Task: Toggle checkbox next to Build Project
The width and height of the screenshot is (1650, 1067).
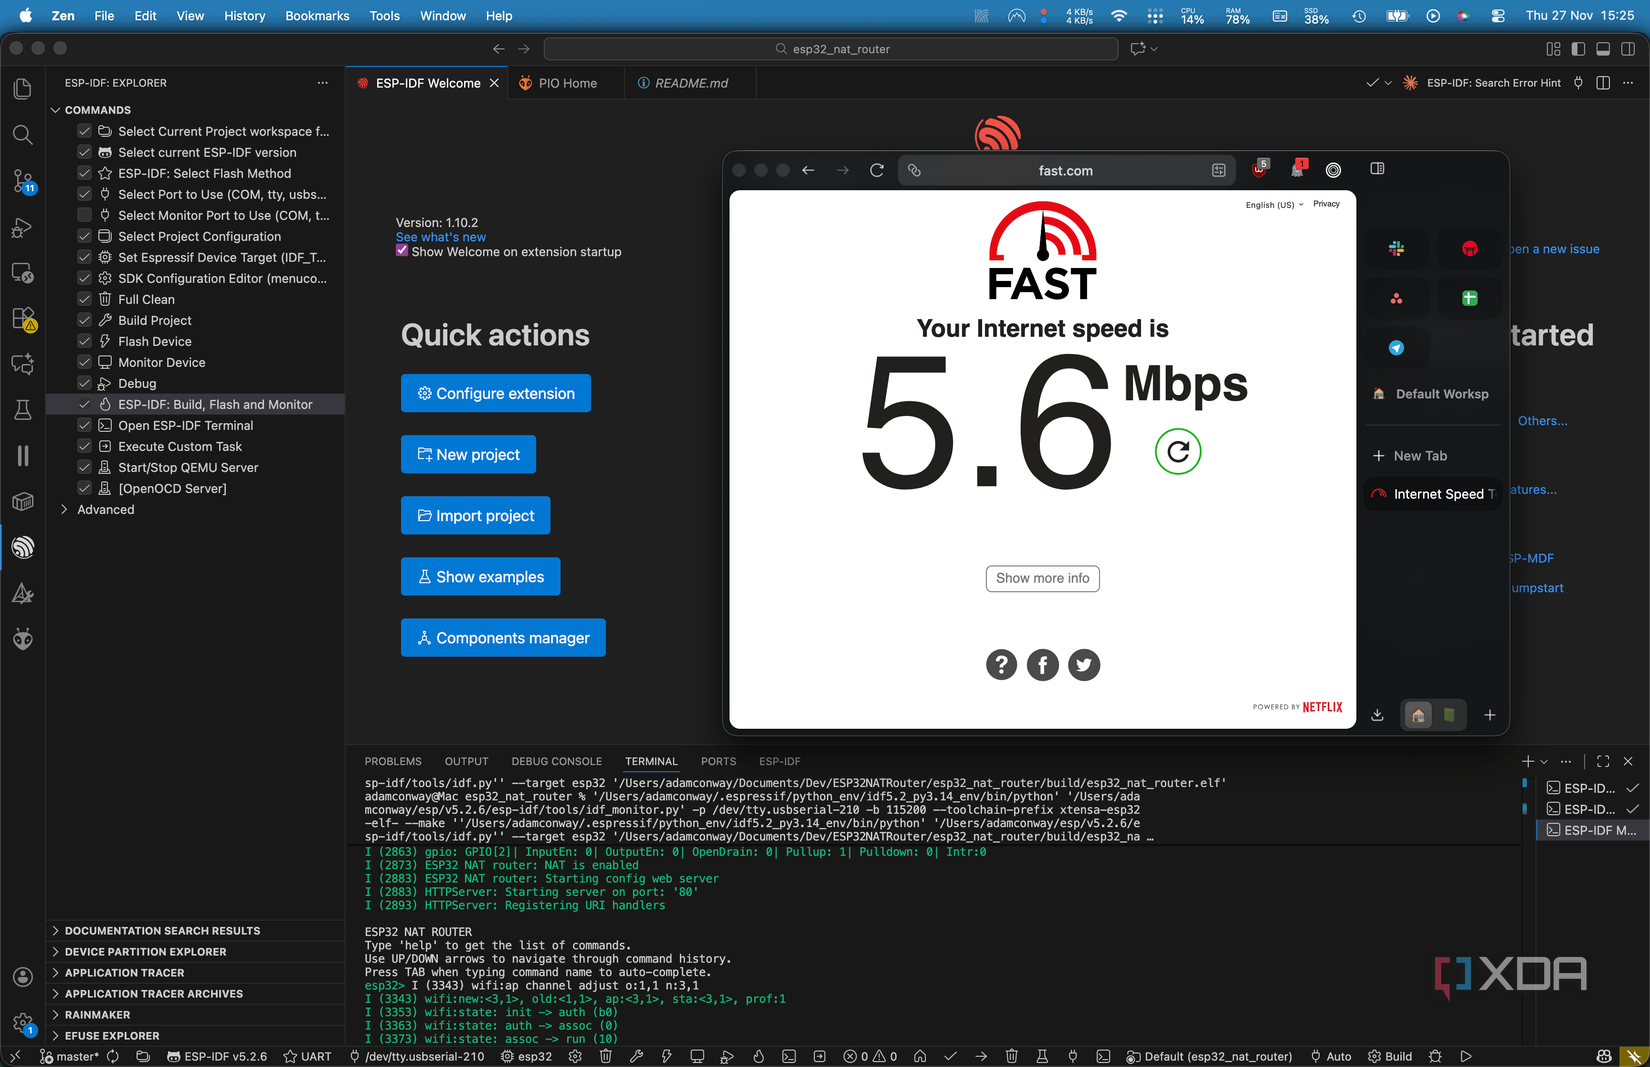Action: (85, 320)
